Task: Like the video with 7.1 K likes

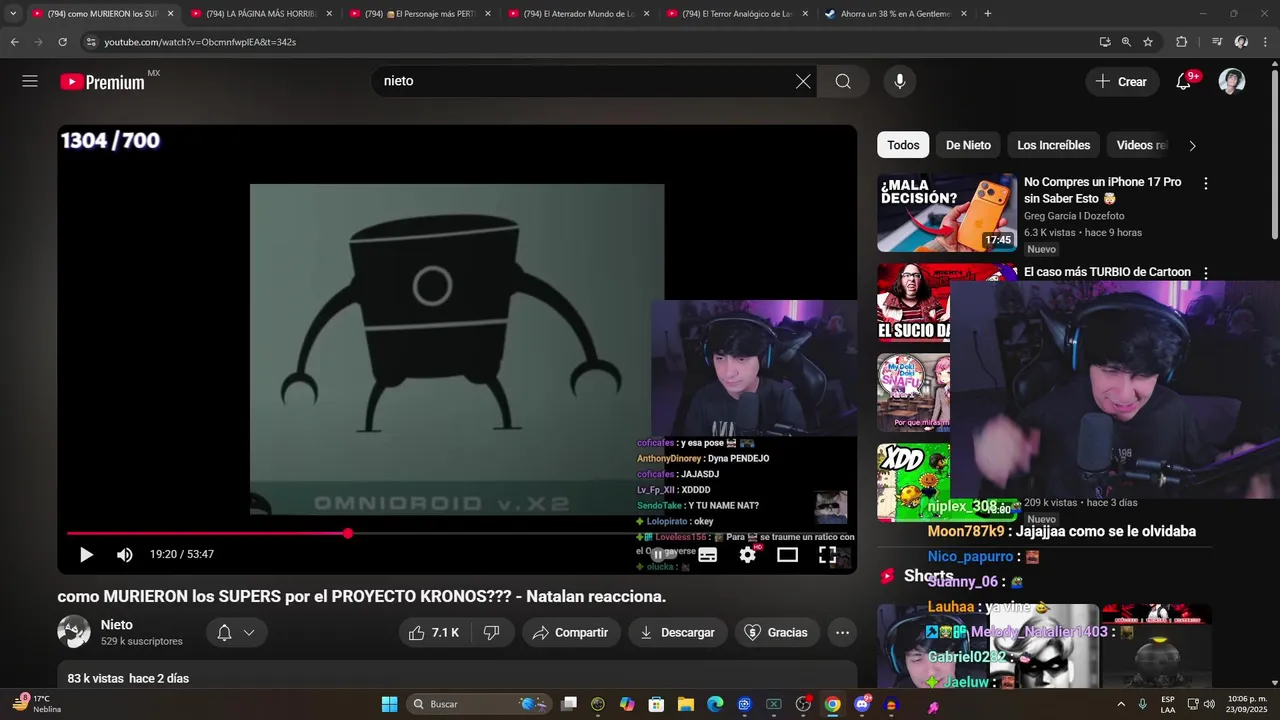Action: point(434,632)
